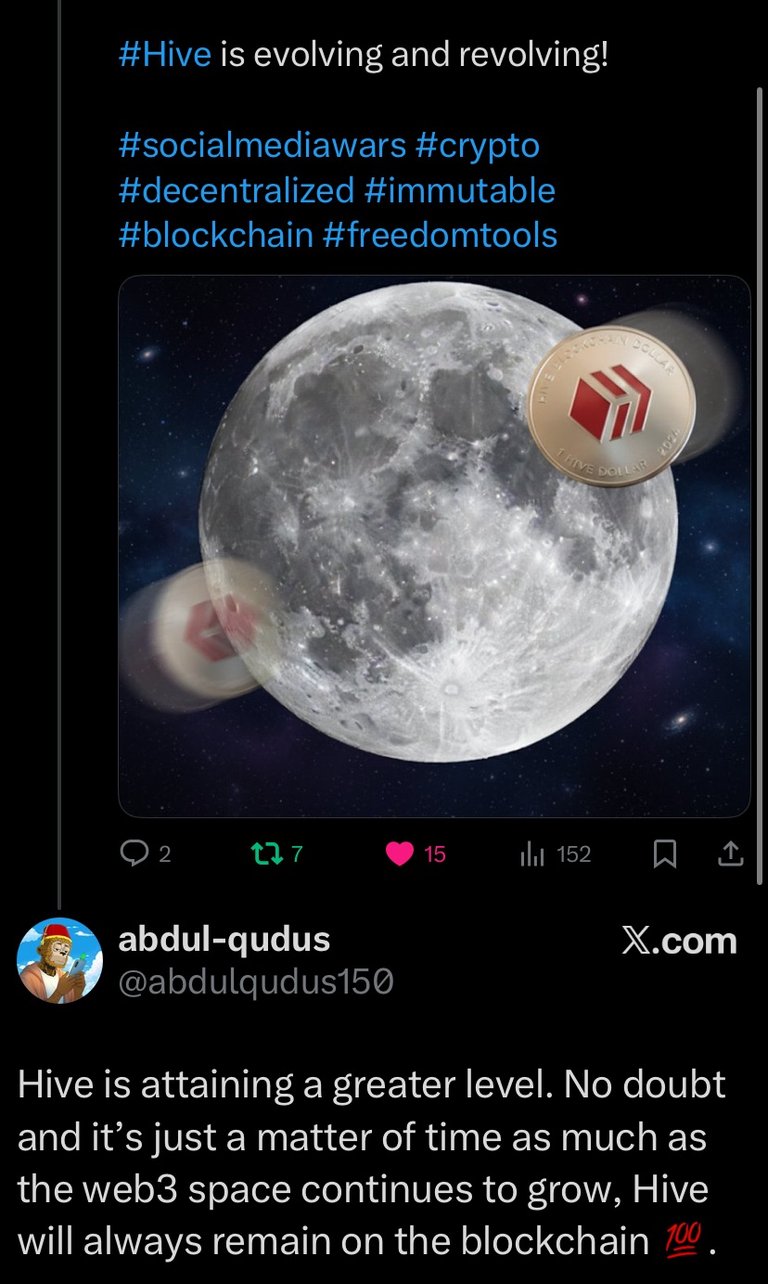Bookmark the post
The height and width of the screenshot is (1284, 768).
pyautogui.click(x=665, y=854)
